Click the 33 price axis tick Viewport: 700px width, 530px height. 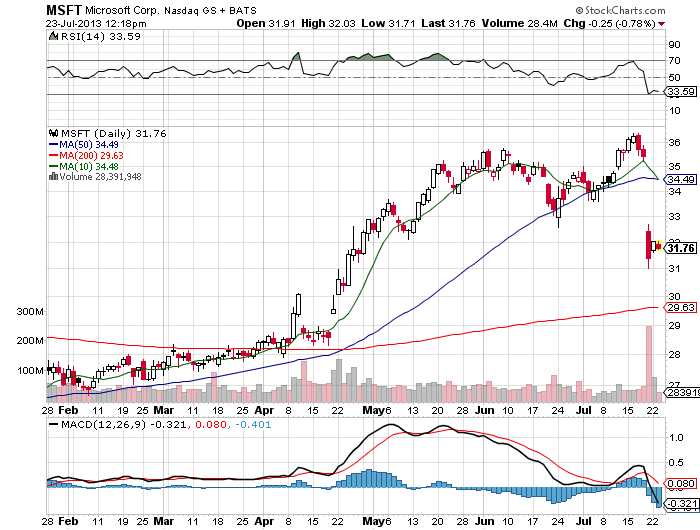pos(674,217)
